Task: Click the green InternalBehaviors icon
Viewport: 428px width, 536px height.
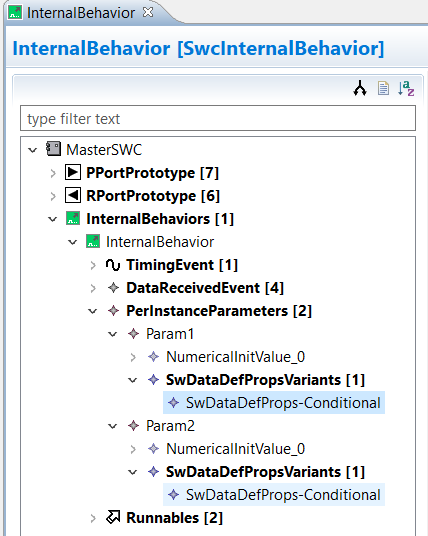Action: (73, 218)
